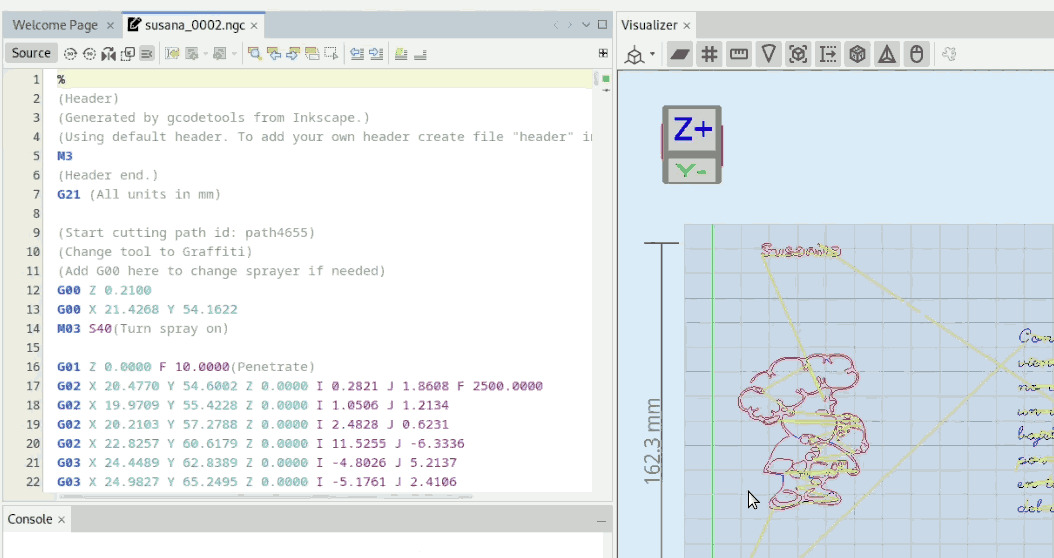Image resolution: width=1054 pixels, height=558 pixels.
Task: Click line containing 'Start cutting path id: path4655'
Action: point(186,233)
